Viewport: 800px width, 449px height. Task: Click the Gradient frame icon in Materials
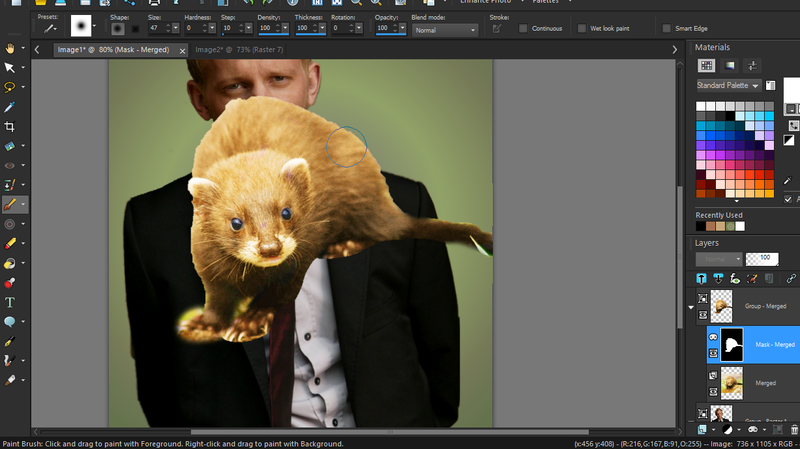pos(730,65)
